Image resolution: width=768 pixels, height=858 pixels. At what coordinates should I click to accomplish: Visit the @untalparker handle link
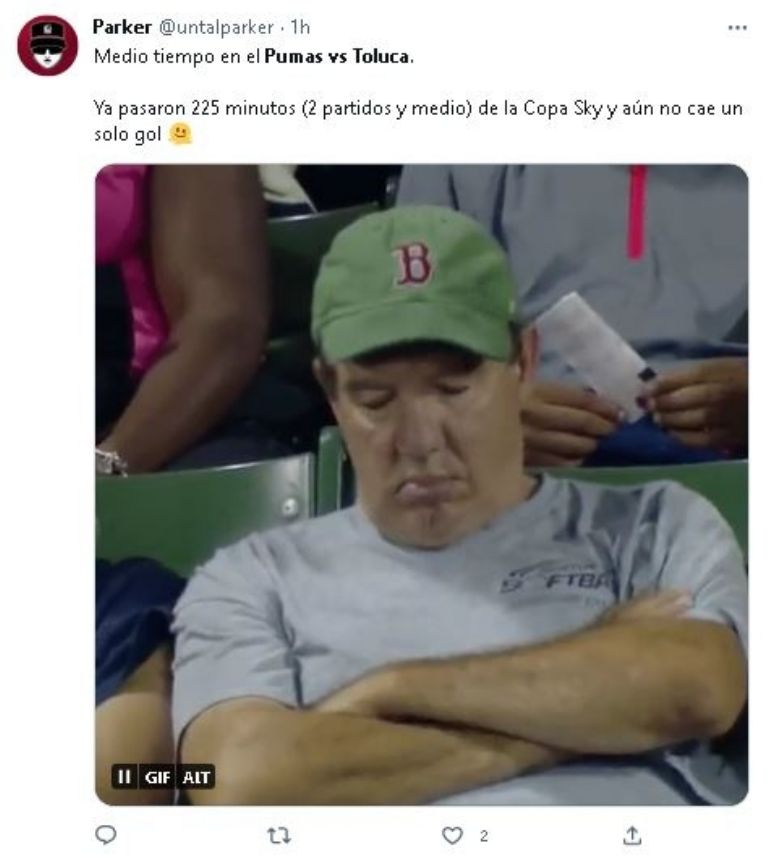tap(216, 27)
